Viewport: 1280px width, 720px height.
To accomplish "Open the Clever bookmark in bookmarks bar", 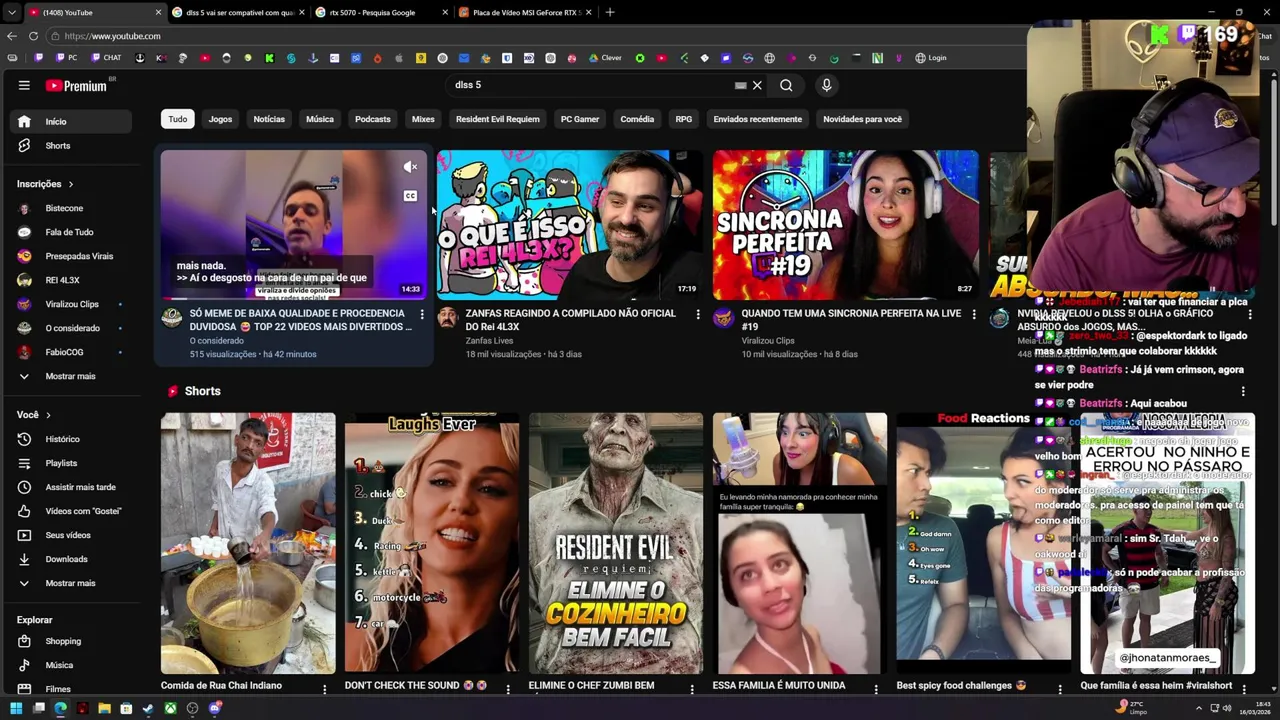I will [x=605, y=58].
